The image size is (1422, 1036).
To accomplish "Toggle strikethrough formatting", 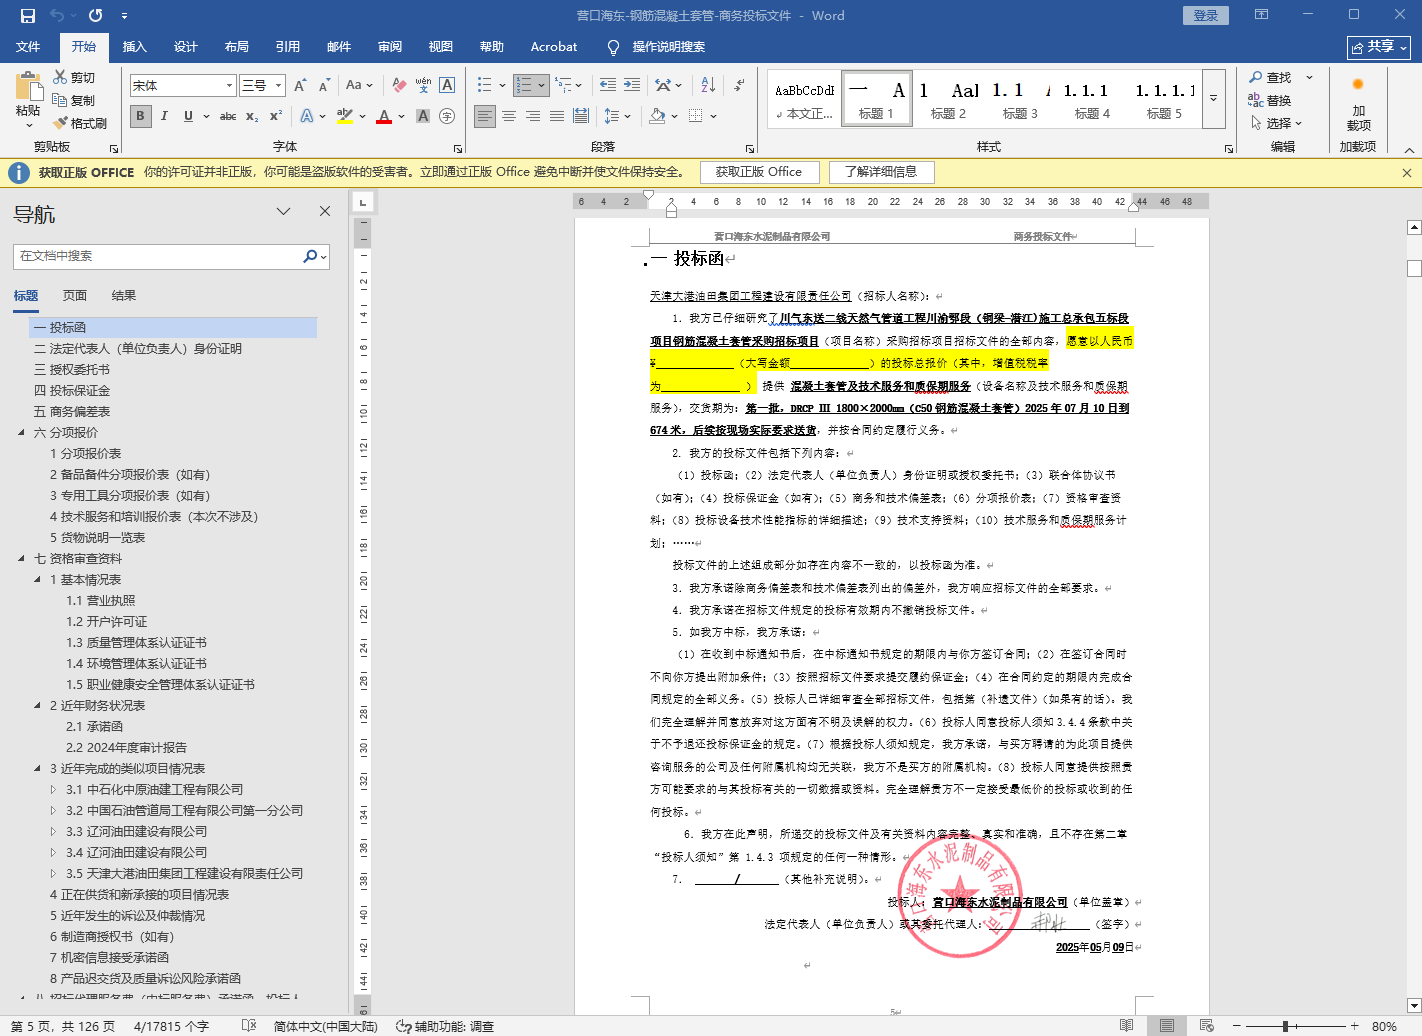I will [228, 116].
